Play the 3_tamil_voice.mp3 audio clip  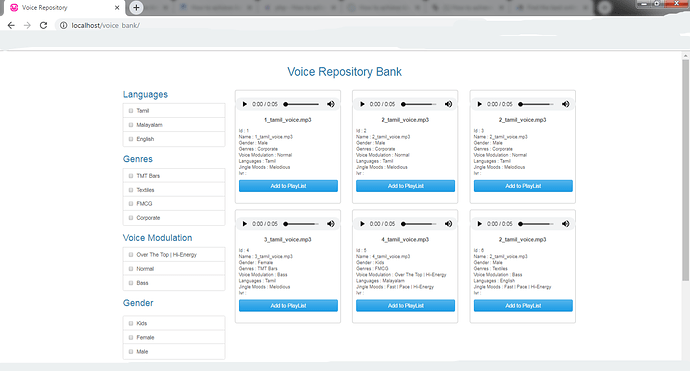tap(245, 224)
